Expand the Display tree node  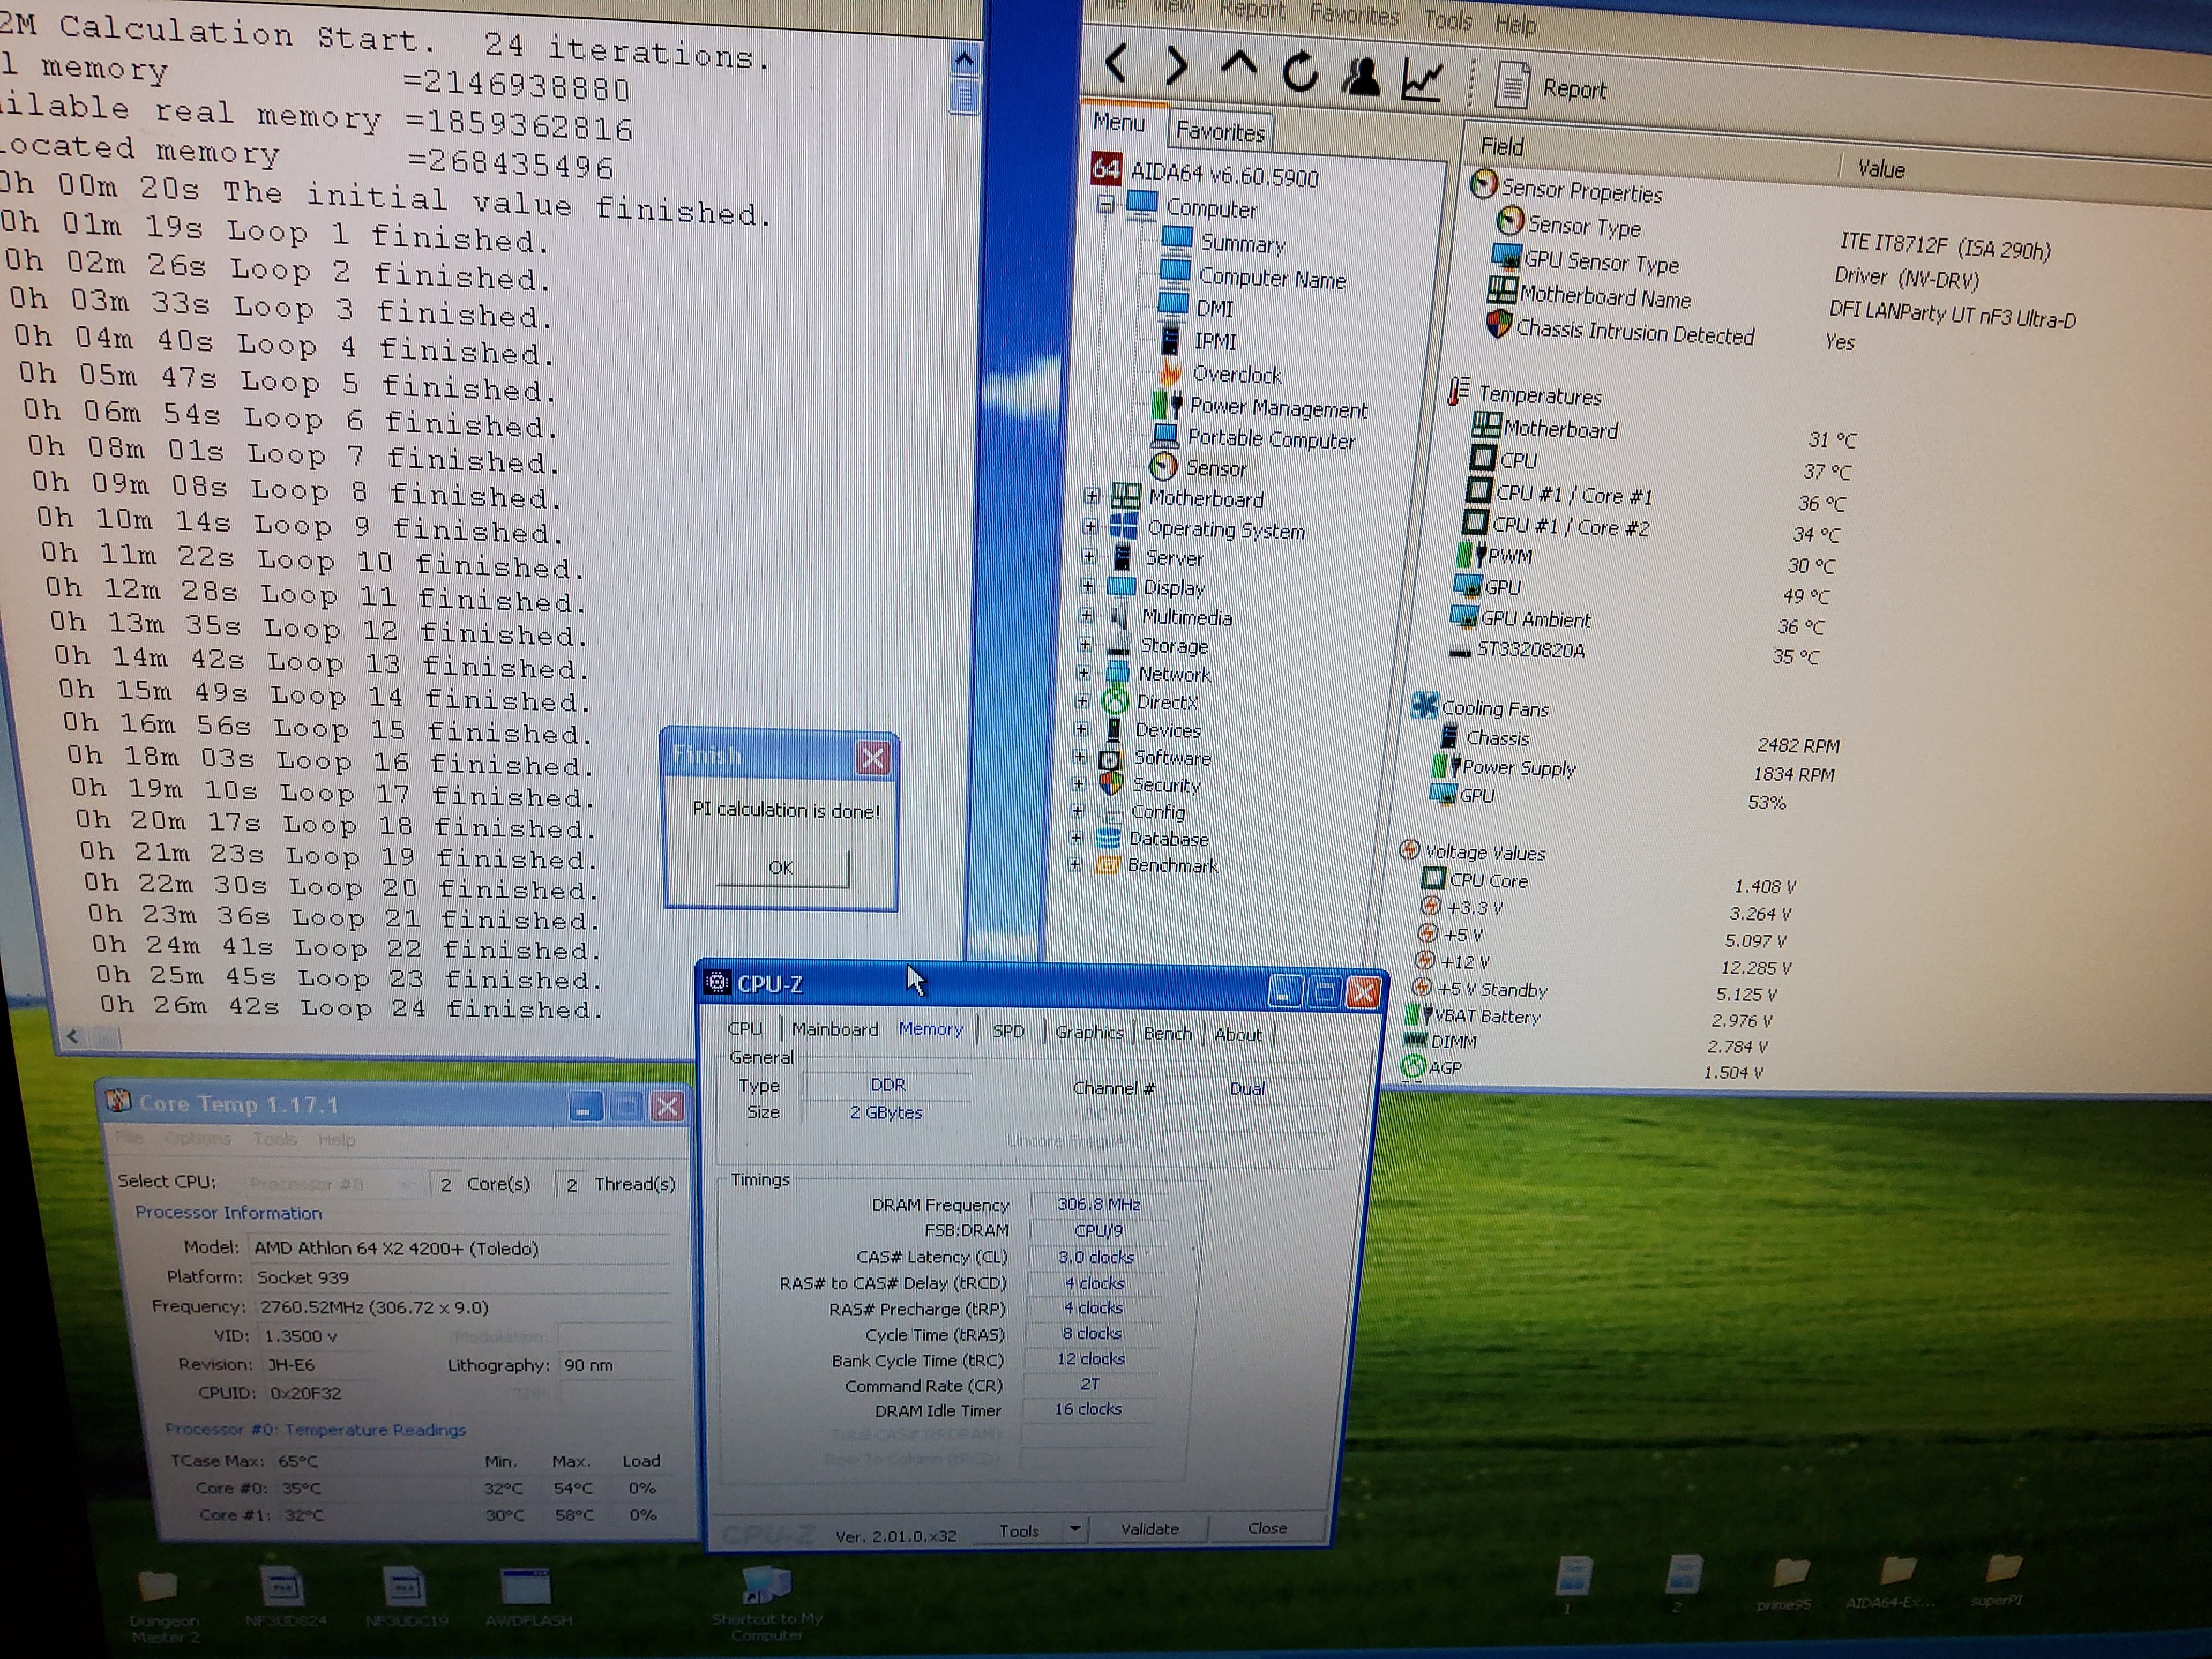[x=1088, y=586]
